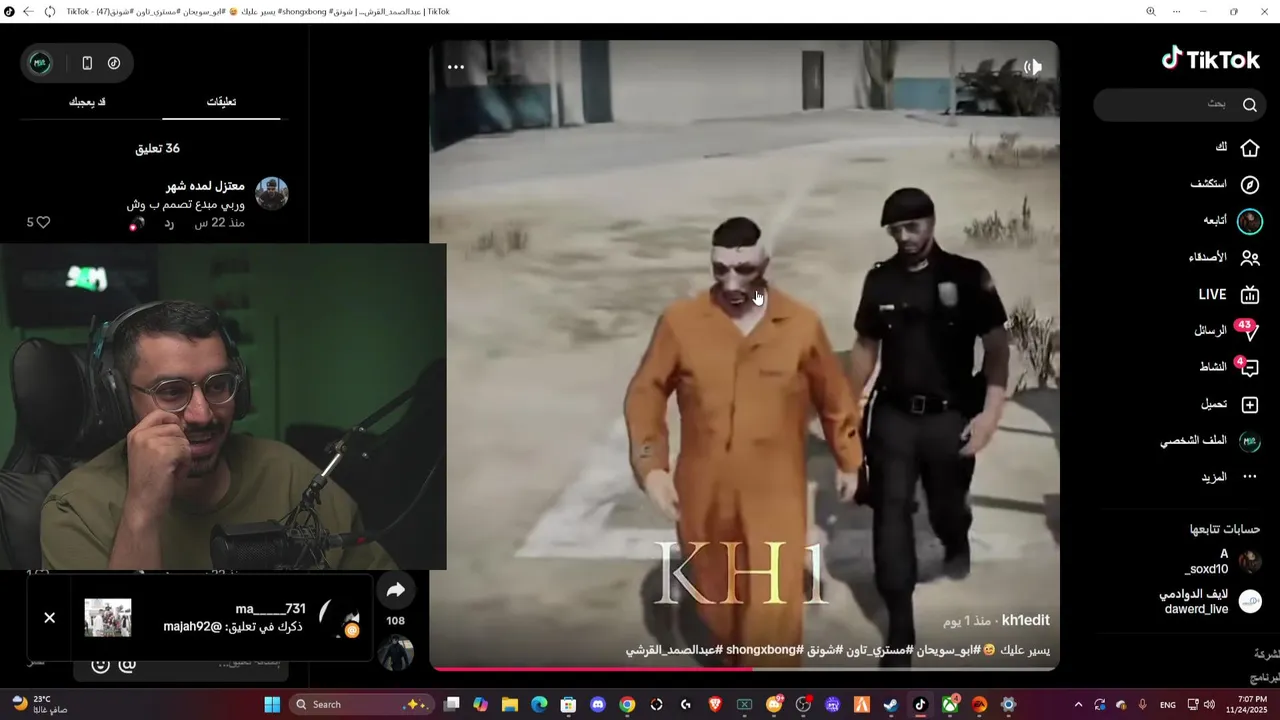Reply (رد) to the top comment
Viewport: 1280px width, 720px height.
169,223
